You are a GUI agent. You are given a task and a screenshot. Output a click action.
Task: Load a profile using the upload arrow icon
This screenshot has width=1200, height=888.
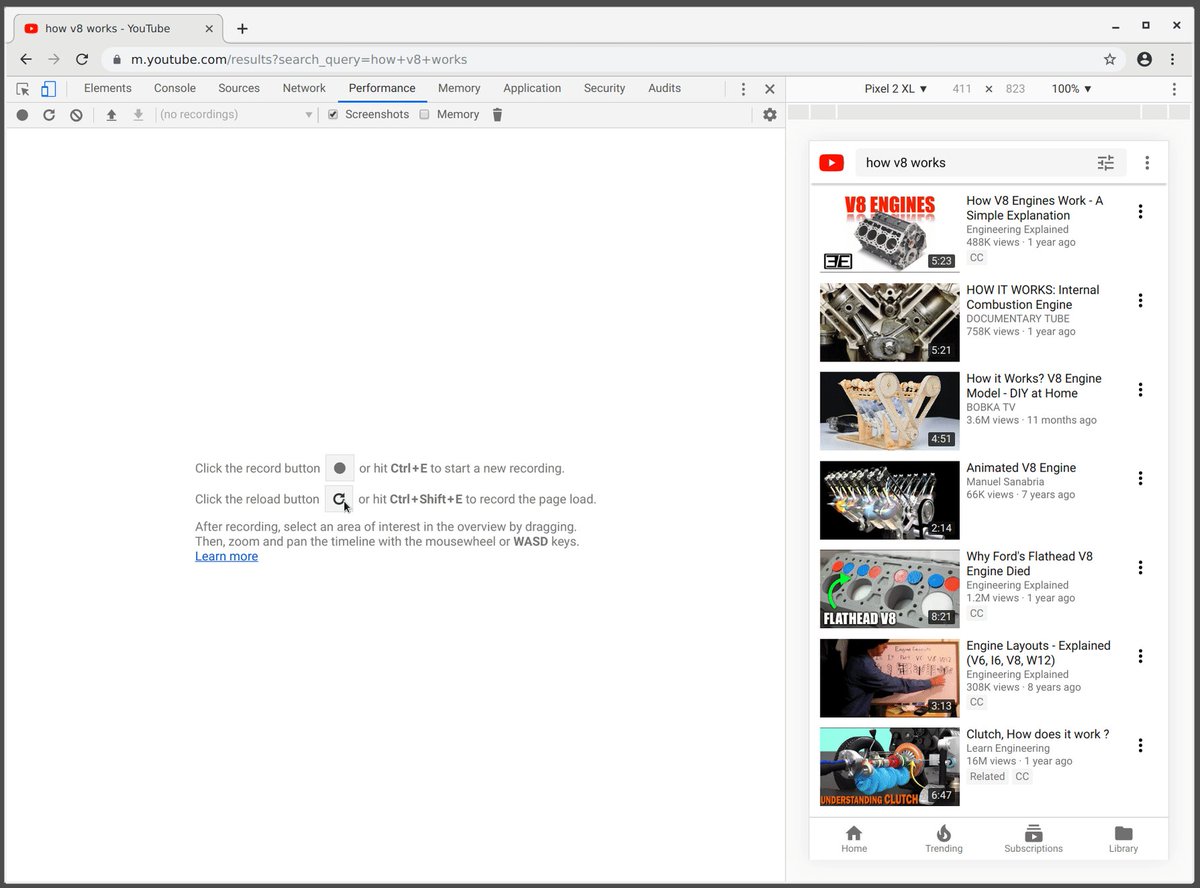point(110,114)
